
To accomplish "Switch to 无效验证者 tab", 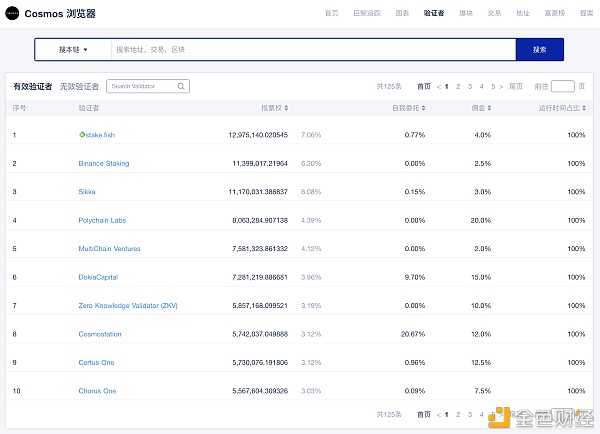I will tap(79, 87).
